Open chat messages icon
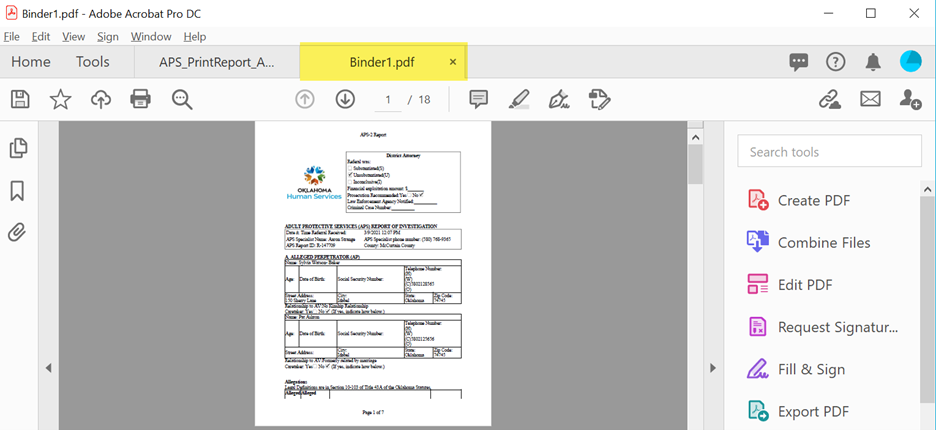936x430 pixels. point(799,62)
